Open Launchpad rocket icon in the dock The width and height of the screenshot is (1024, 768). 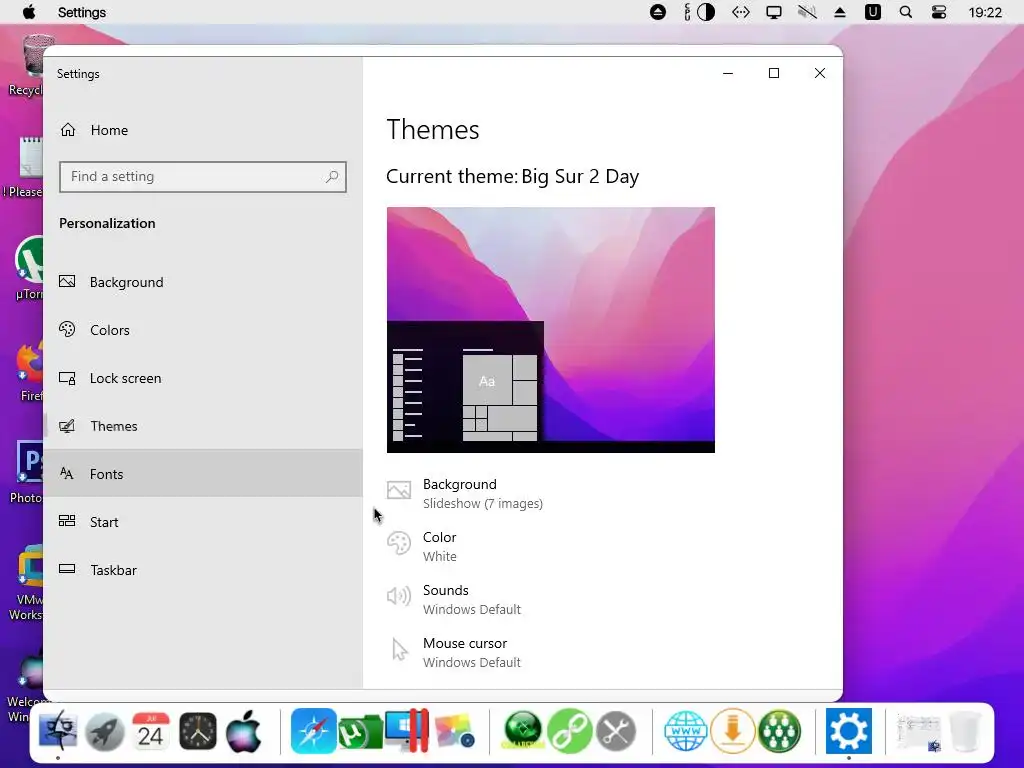coord(104,731)
